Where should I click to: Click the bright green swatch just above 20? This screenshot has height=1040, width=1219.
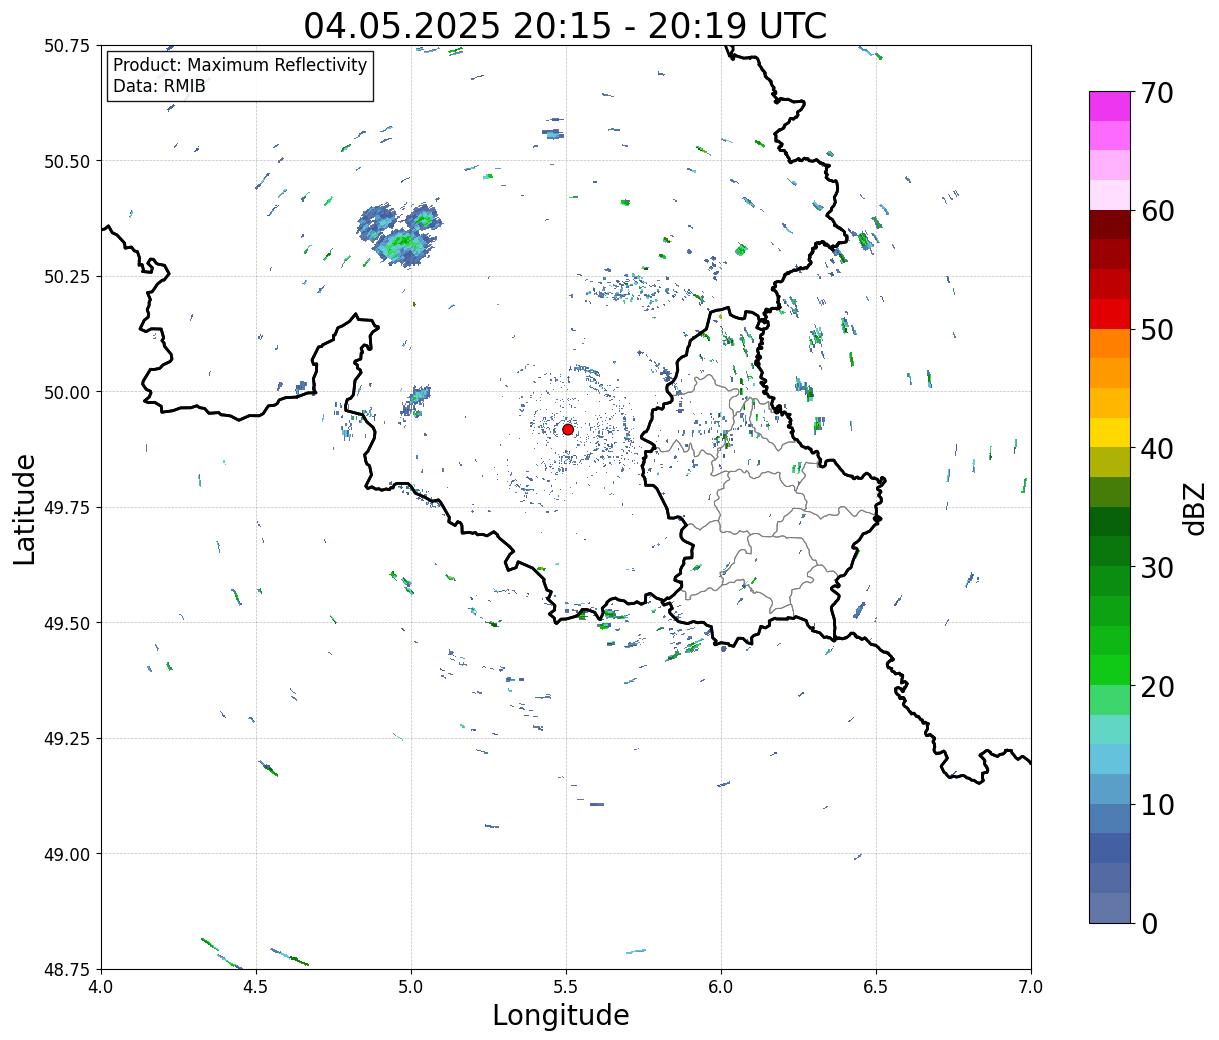coord(1110,670)
